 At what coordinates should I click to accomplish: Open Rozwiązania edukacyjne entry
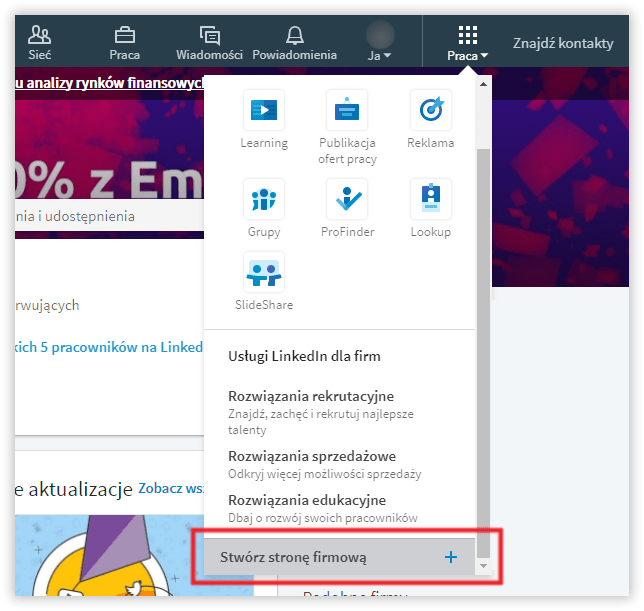tap(323, 508)
